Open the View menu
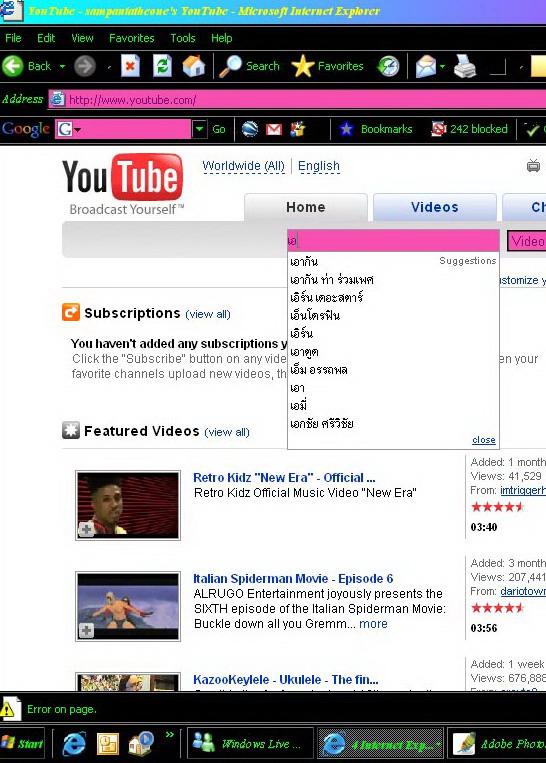Viewport: 546px width, 763px height. [x=82, y=38]
